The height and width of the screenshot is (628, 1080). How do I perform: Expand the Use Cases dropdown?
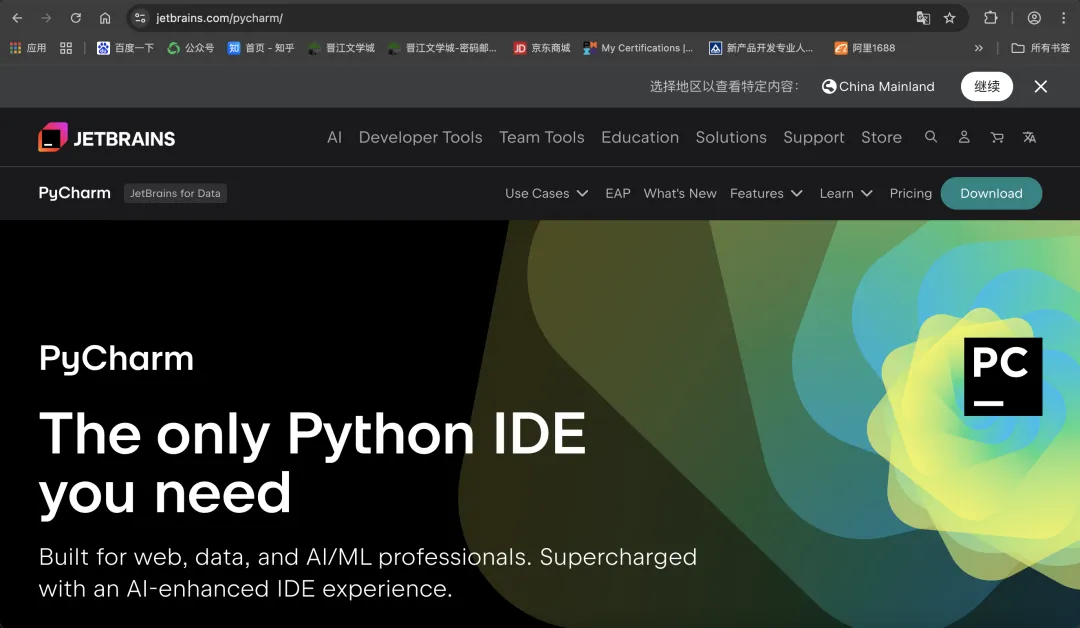[546, 193]
